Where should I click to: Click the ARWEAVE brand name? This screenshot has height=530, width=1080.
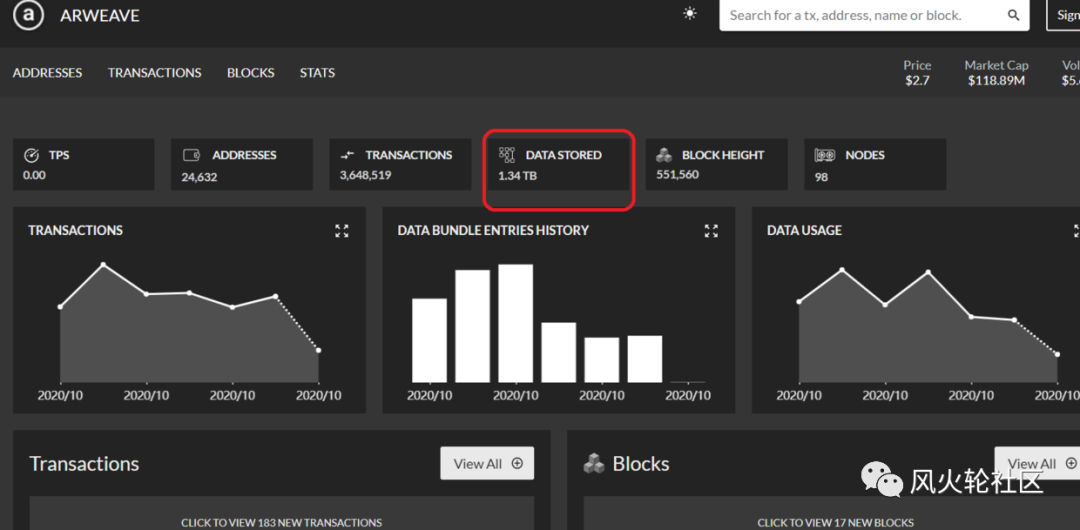click(100, 15)
